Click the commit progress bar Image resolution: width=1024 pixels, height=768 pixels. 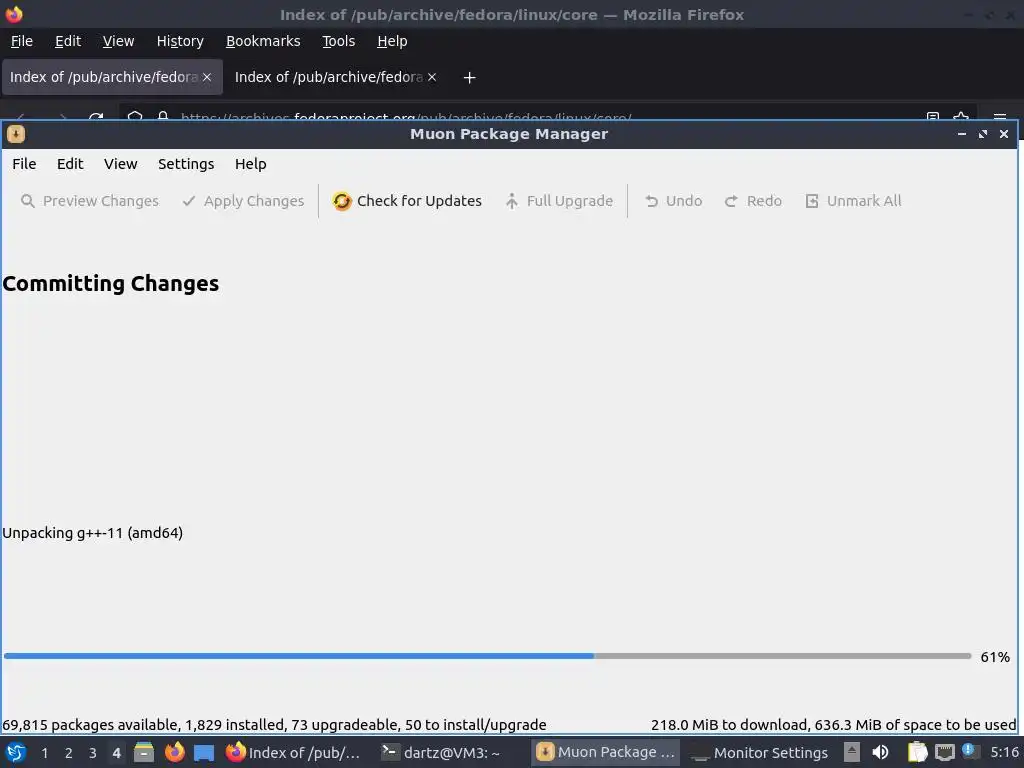point(487,656)
